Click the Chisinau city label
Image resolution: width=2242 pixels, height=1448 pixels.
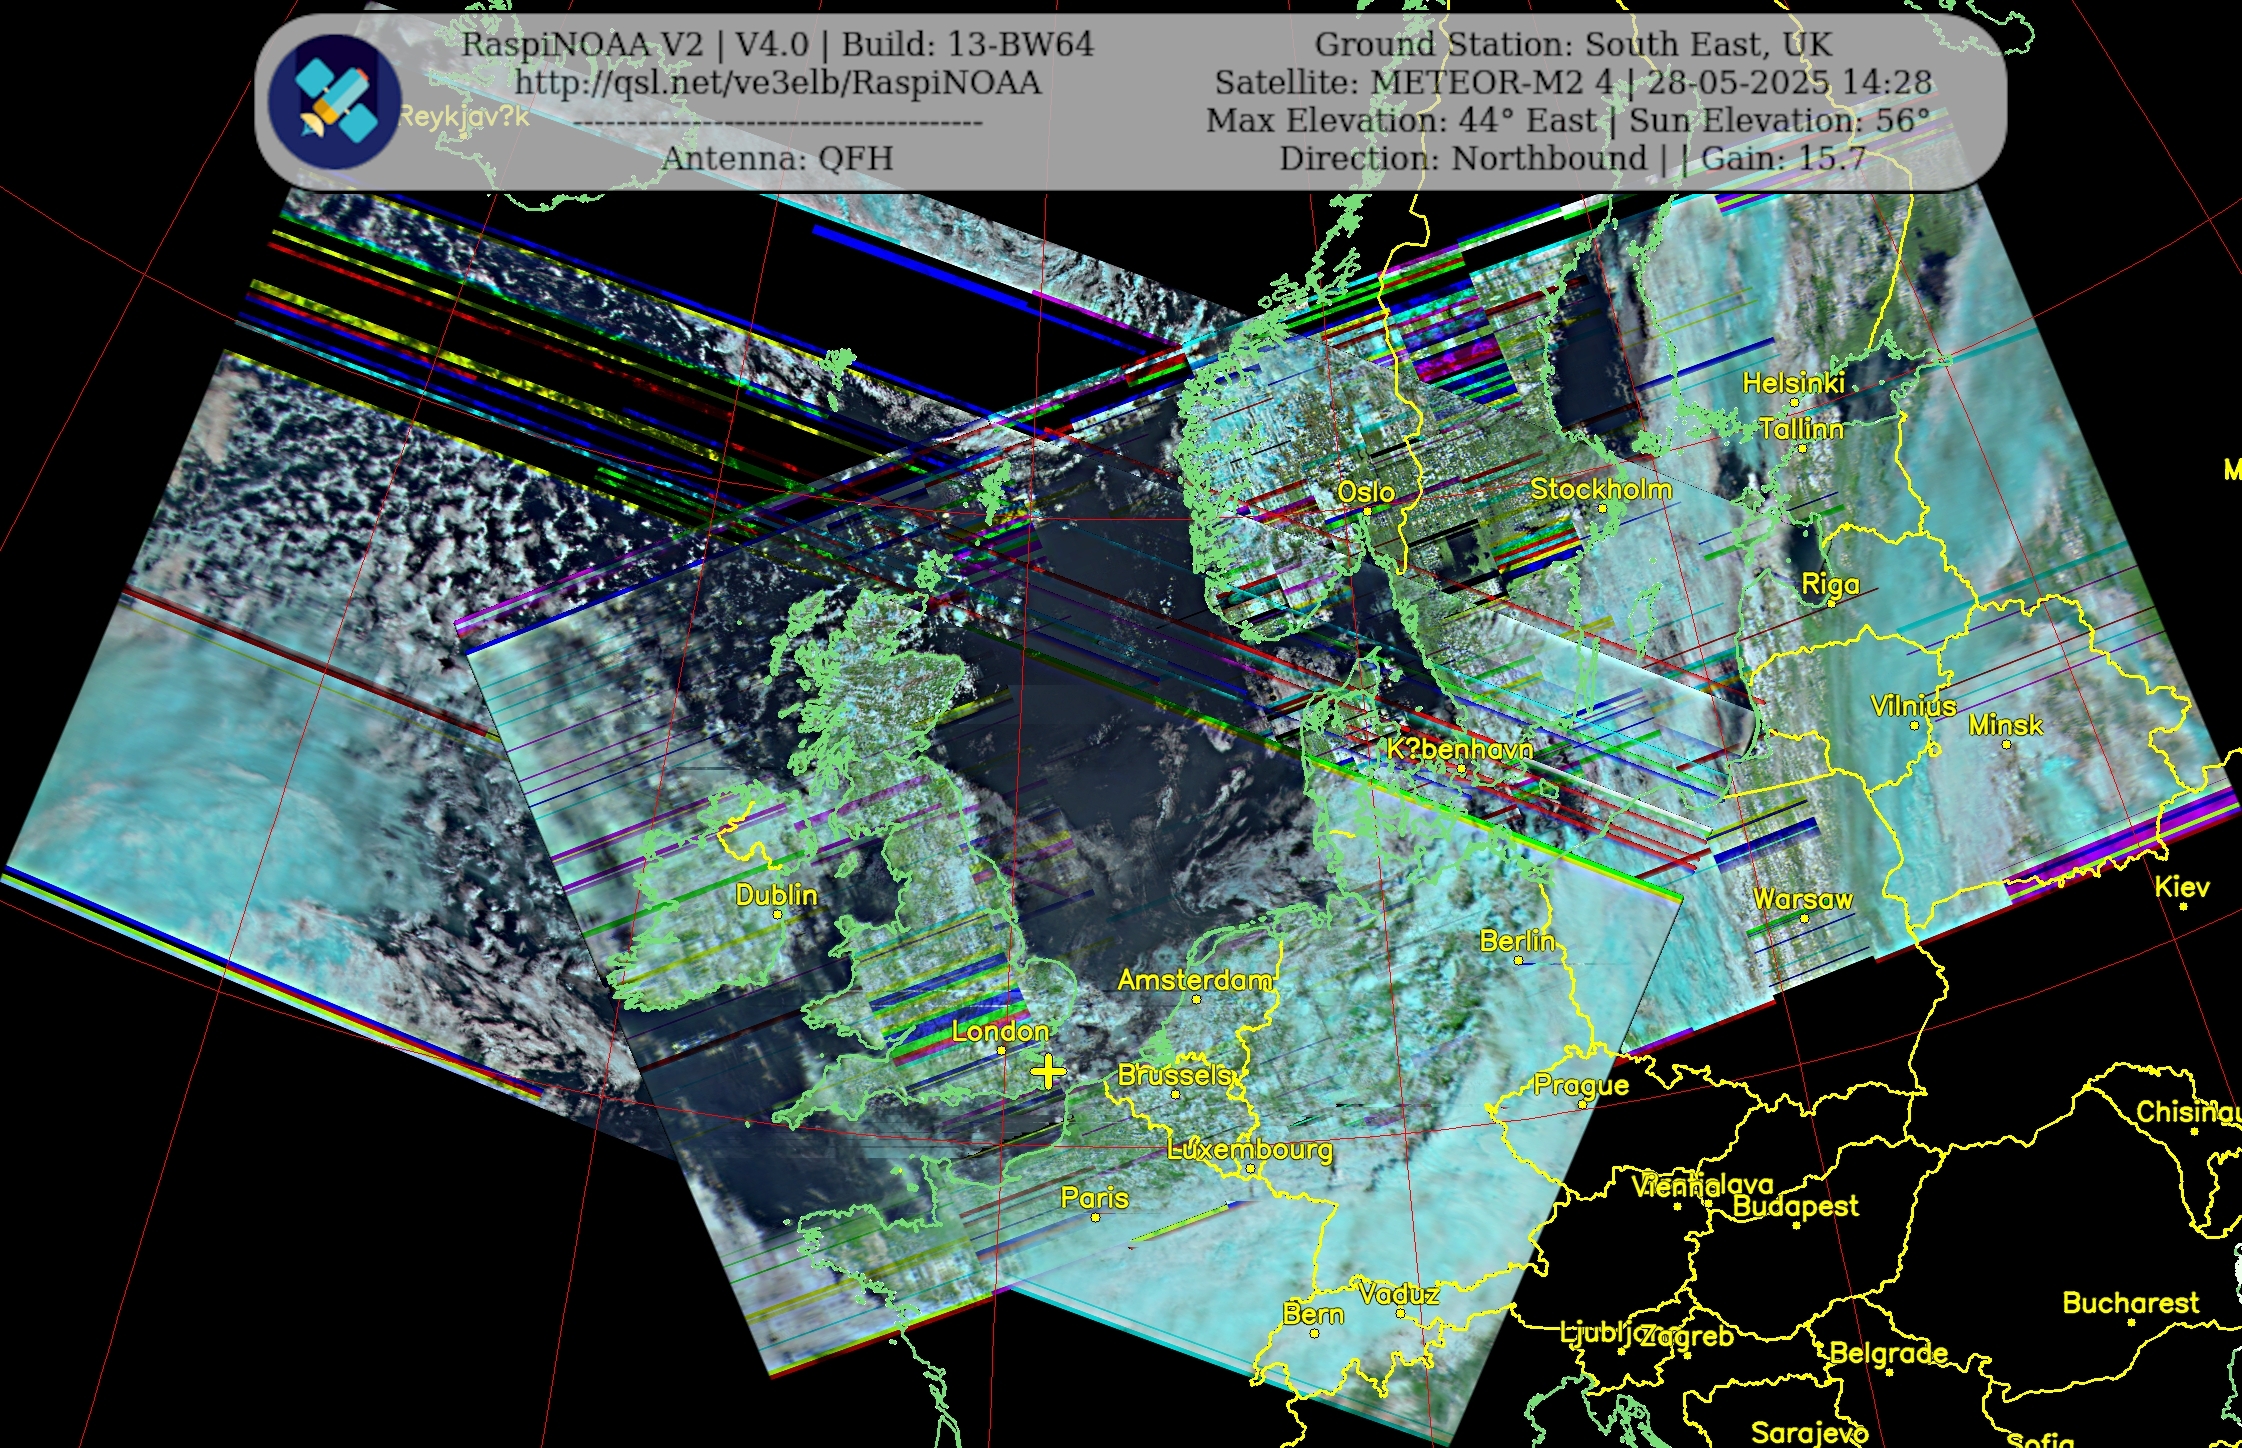[2188, 1112]
